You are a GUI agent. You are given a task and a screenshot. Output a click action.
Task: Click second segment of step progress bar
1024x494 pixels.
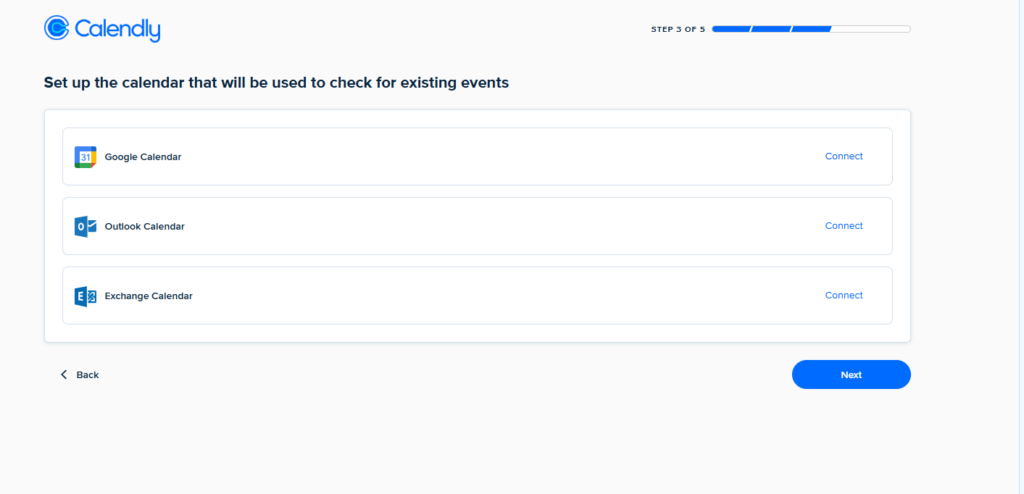[772, 29]
